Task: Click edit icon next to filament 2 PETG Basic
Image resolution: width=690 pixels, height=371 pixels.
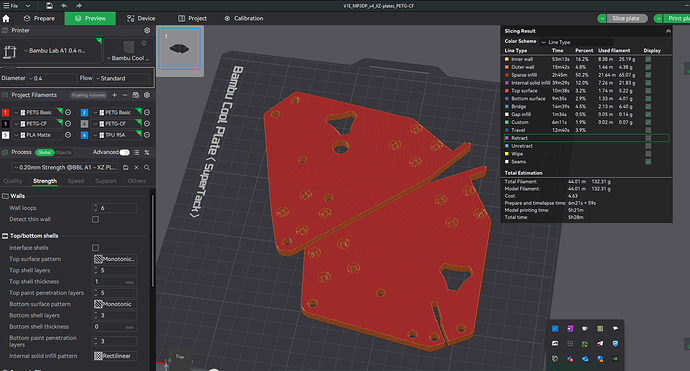Action: [147, 112]
